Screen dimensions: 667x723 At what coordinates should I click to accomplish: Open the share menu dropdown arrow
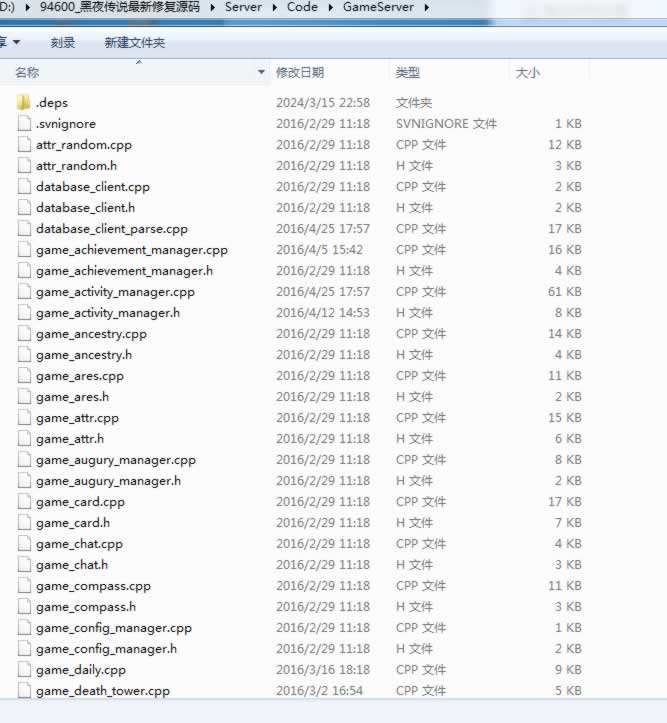(x=17, y=42)
